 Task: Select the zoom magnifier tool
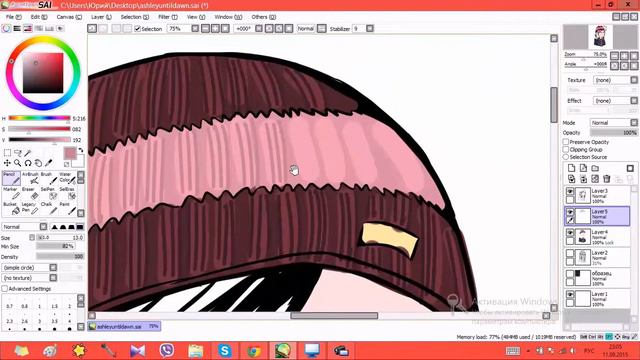18,163
